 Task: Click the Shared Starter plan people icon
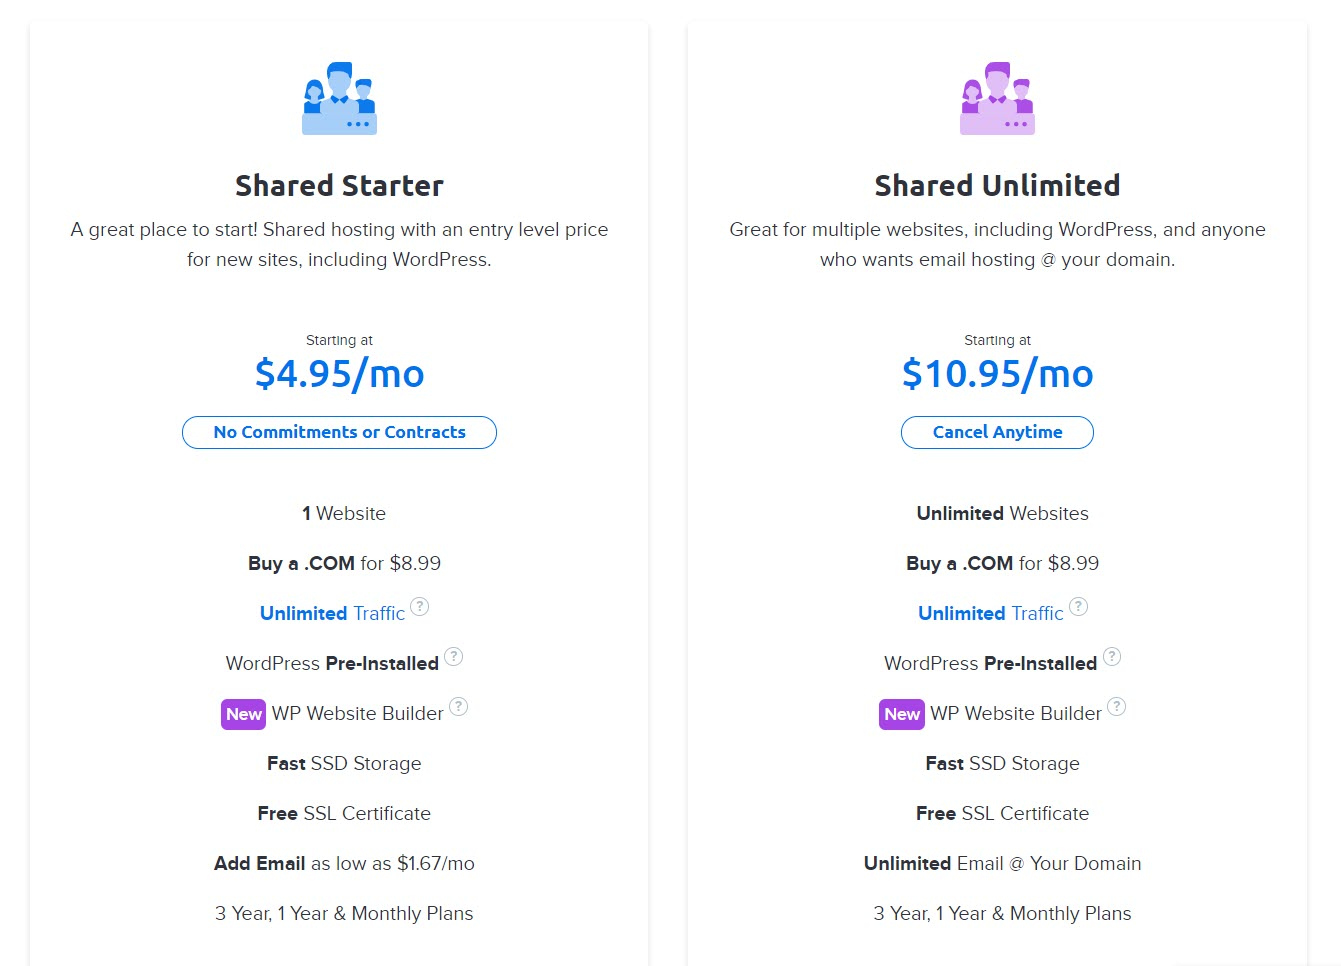click(x=339, y=98)
